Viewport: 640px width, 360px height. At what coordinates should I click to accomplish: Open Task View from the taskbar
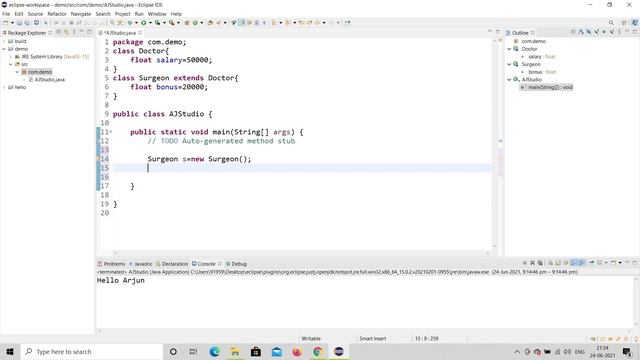point(193,351)
